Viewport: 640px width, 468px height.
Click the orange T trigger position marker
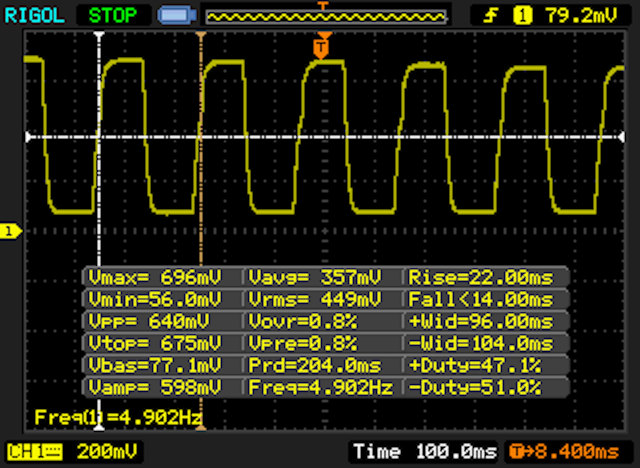(x=321, y=47)
